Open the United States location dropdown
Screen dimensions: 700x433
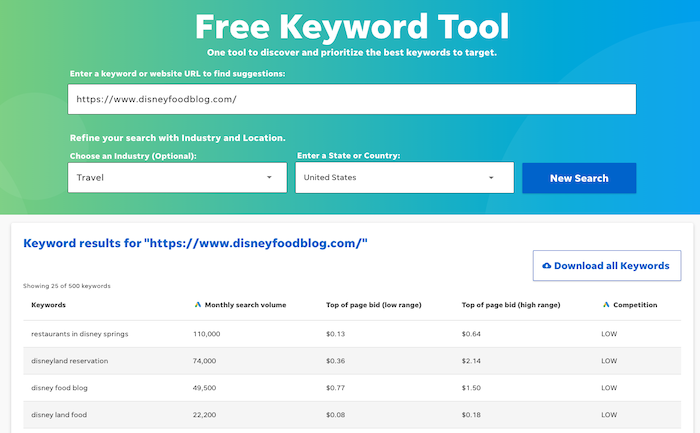404,178
